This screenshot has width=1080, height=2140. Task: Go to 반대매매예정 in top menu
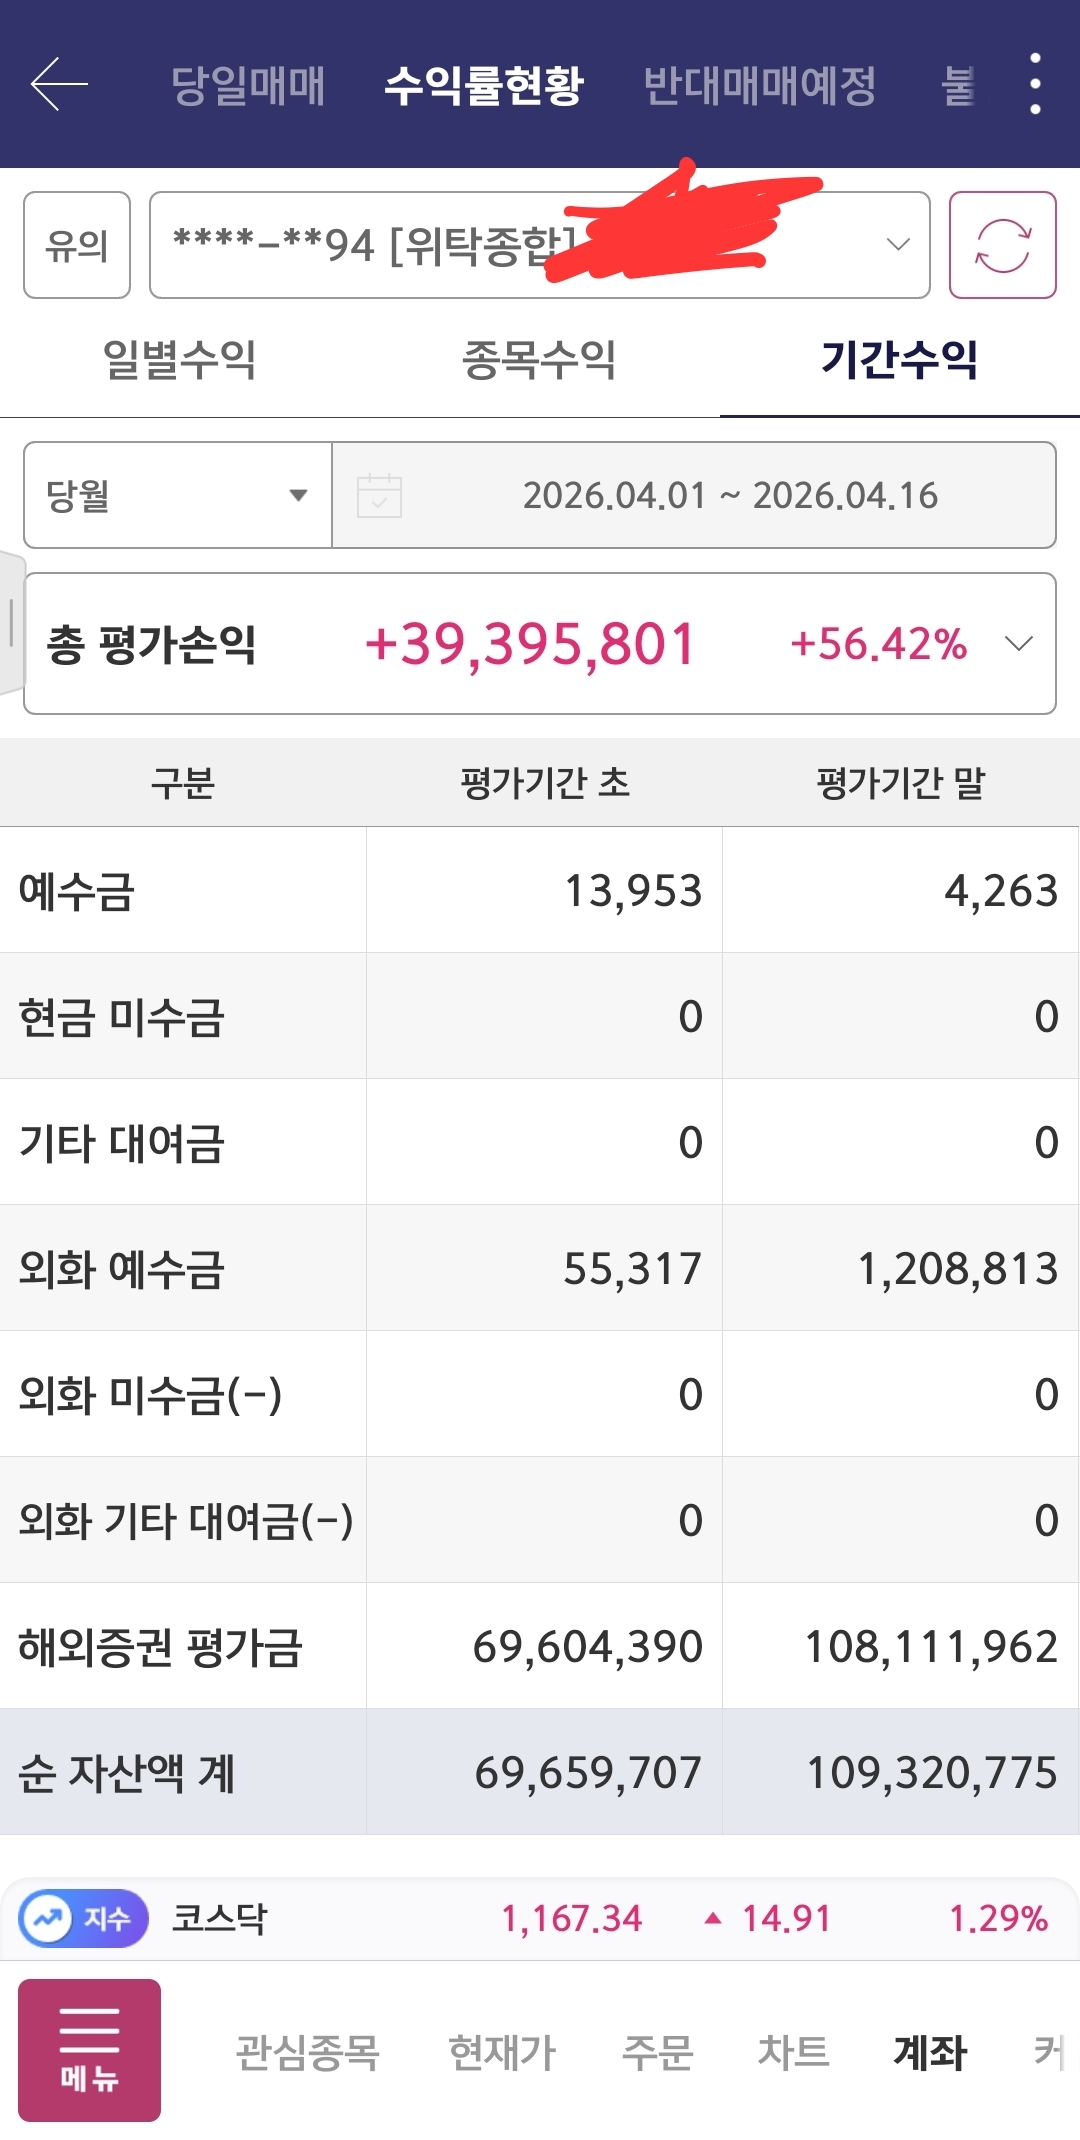tap(759, 85)
